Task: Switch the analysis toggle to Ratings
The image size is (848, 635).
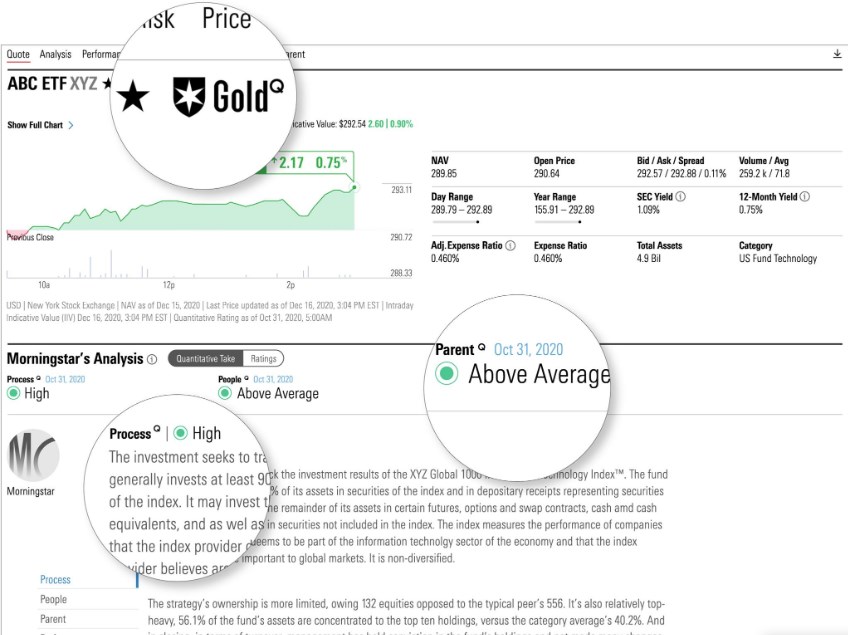Action: (264, 358)
